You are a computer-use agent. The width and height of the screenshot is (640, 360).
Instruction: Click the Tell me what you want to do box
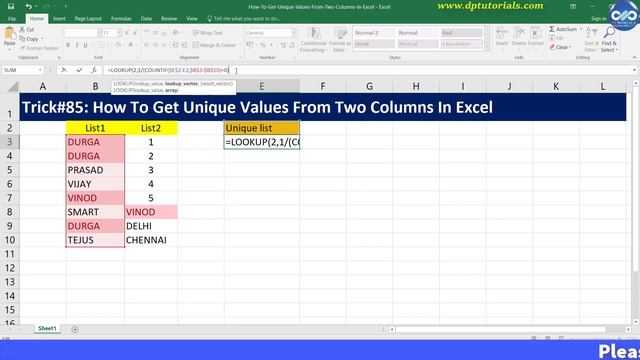tap(244, 18)
